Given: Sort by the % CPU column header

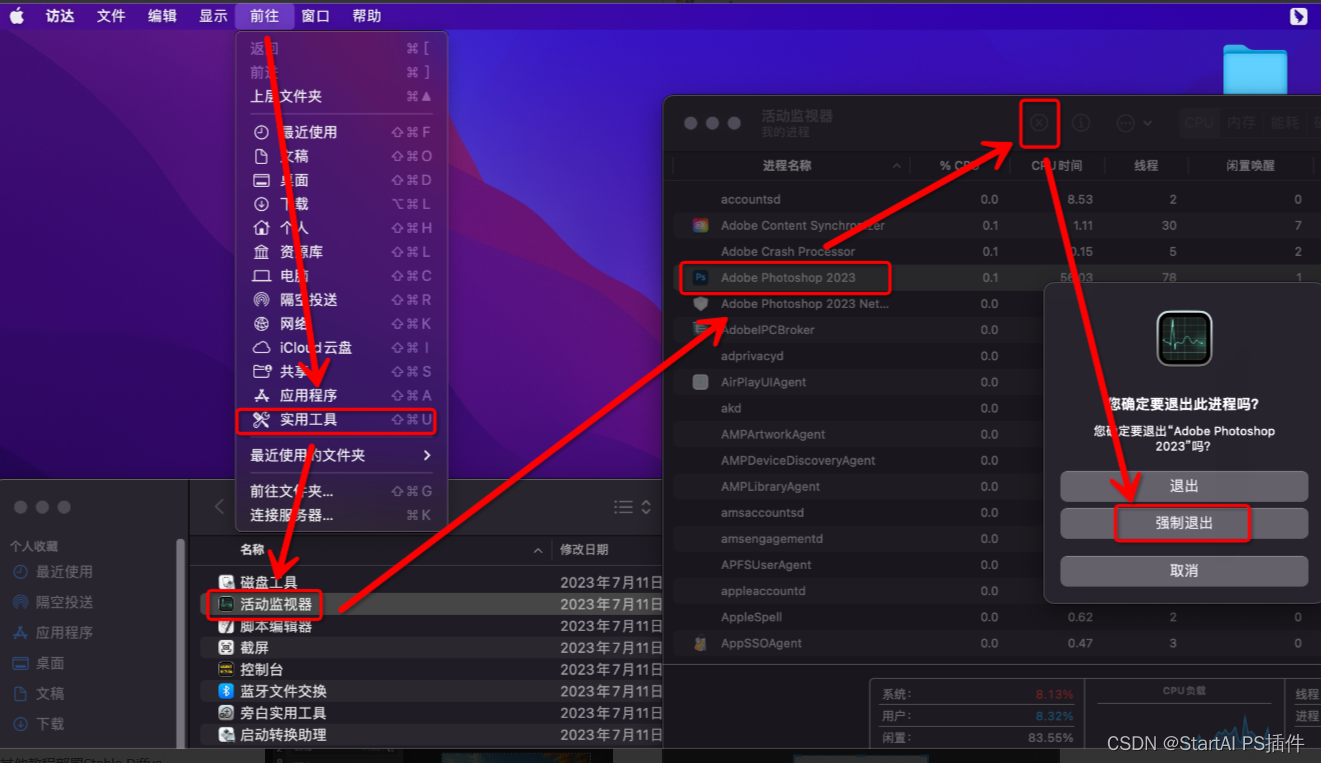Looking at the screenshot, I should [959, 166].
